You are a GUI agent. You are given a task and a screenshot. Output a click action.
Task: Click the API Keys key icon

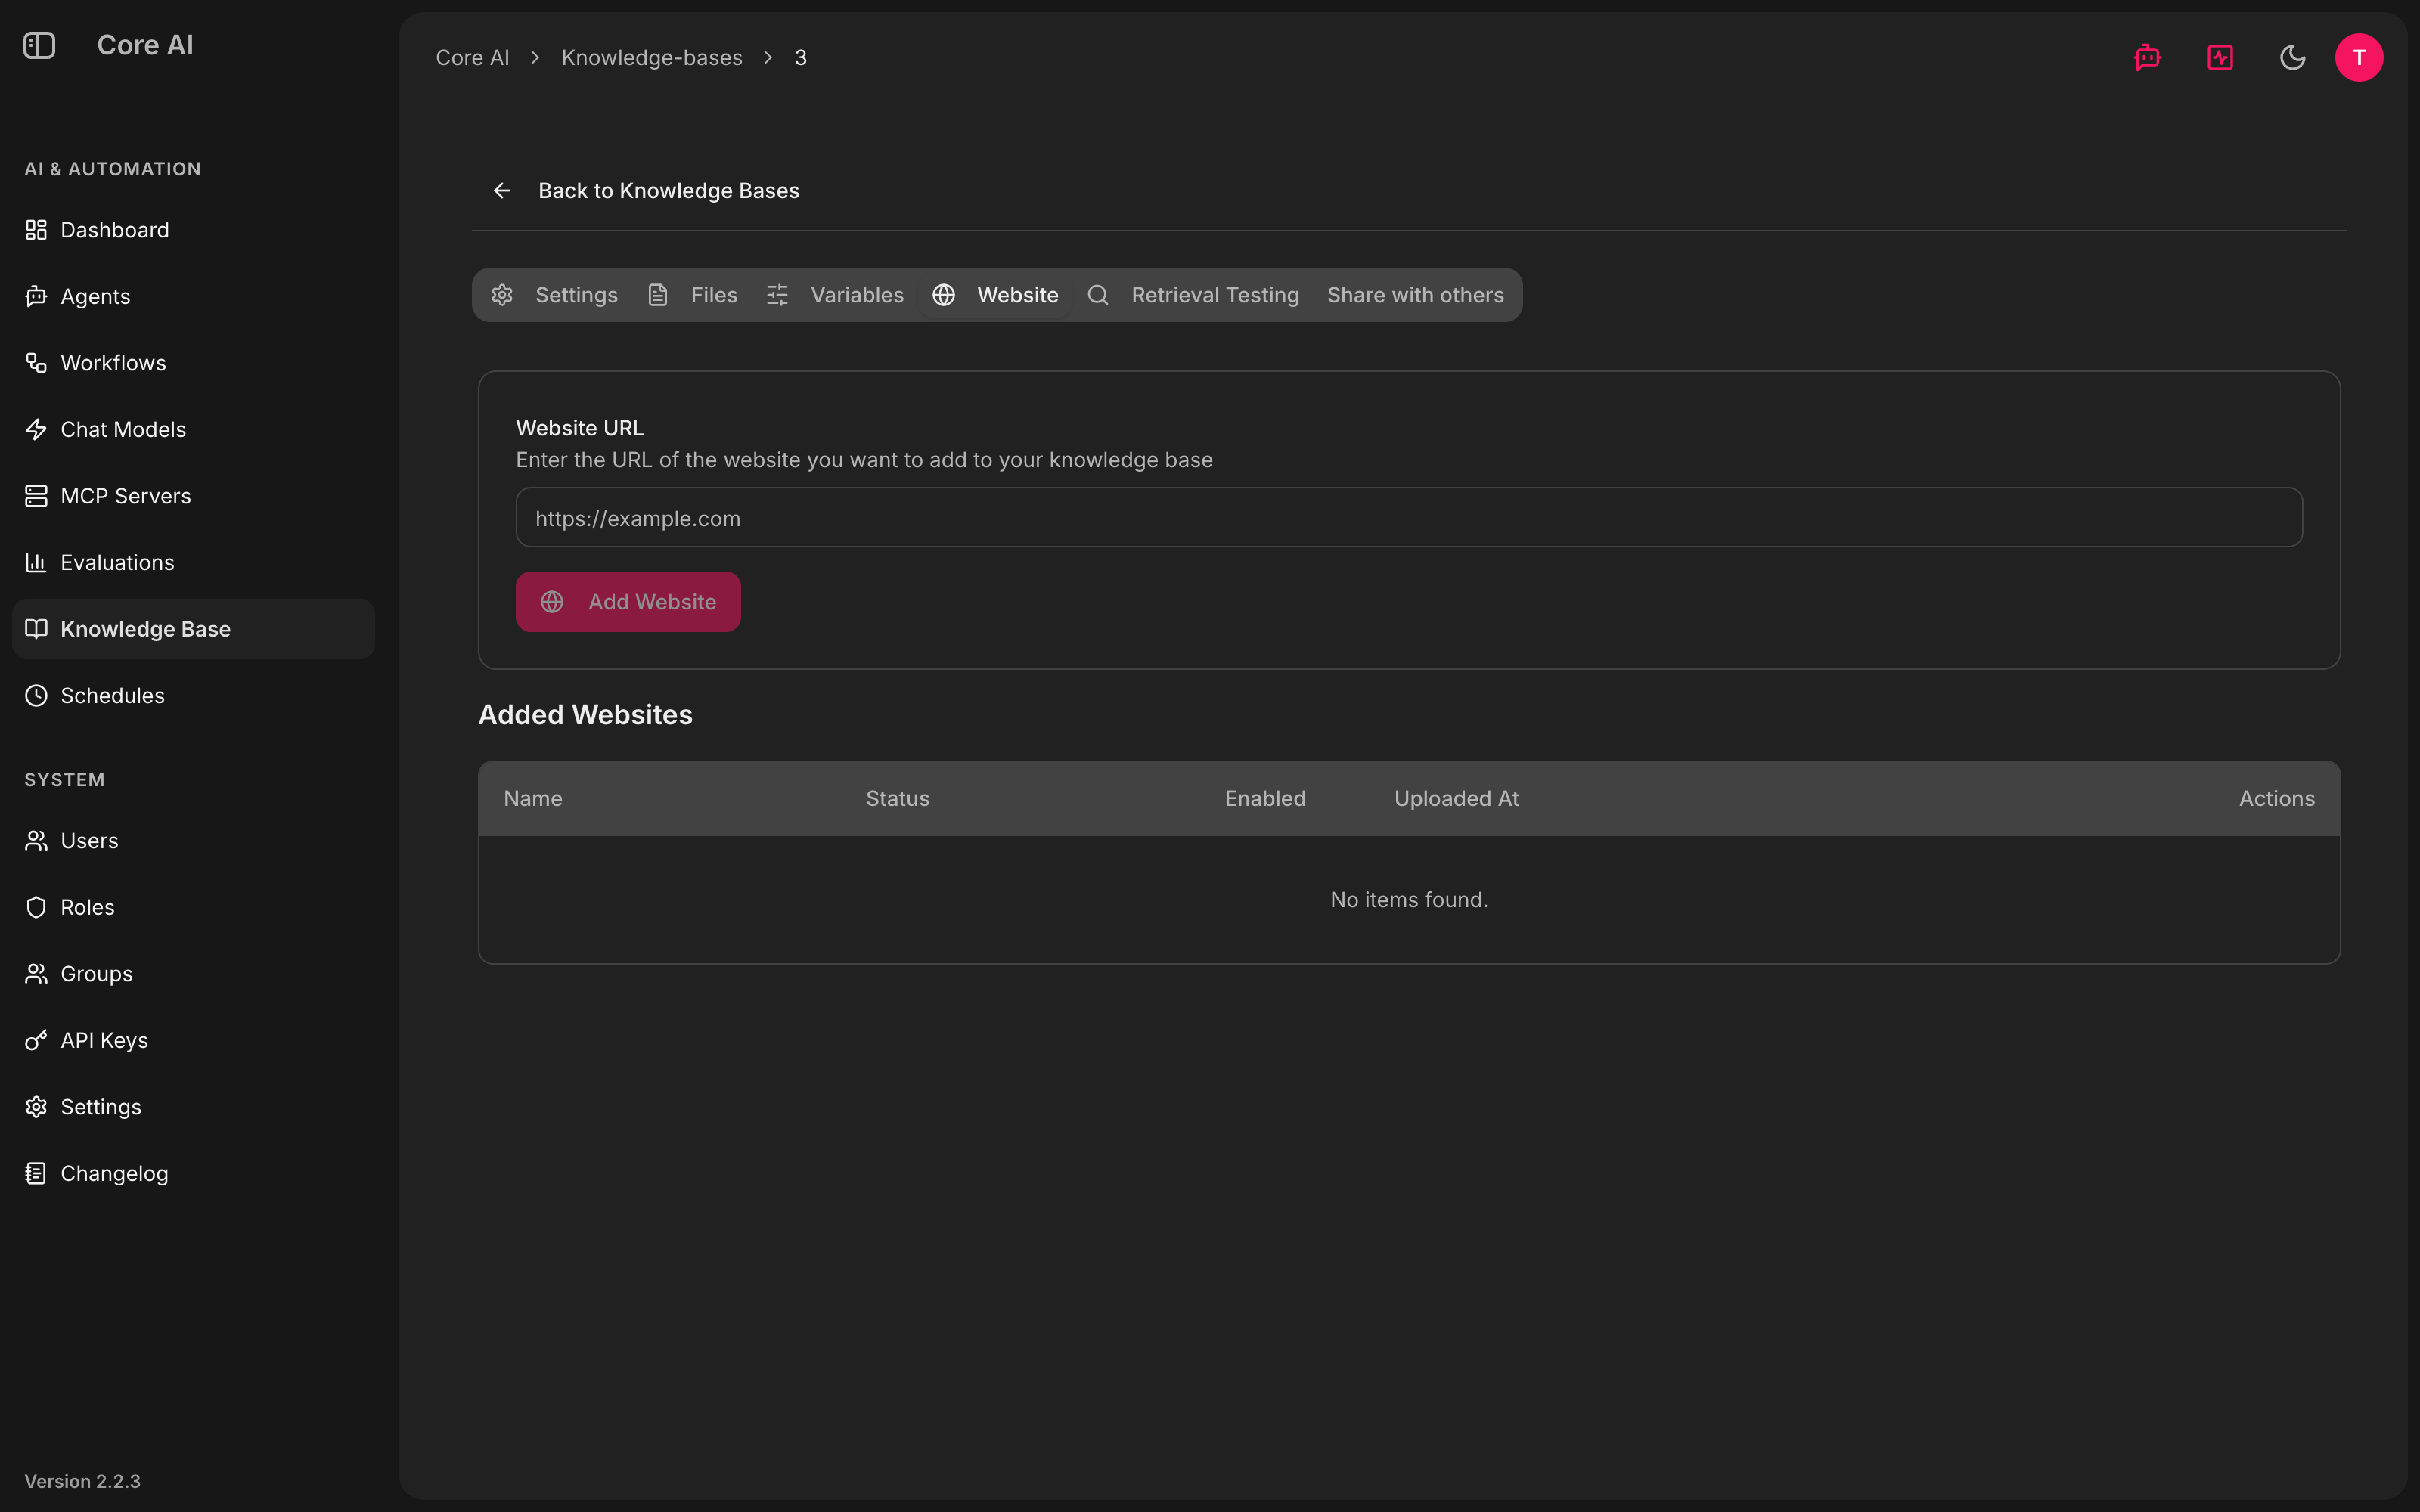(x=36, y=1040)
